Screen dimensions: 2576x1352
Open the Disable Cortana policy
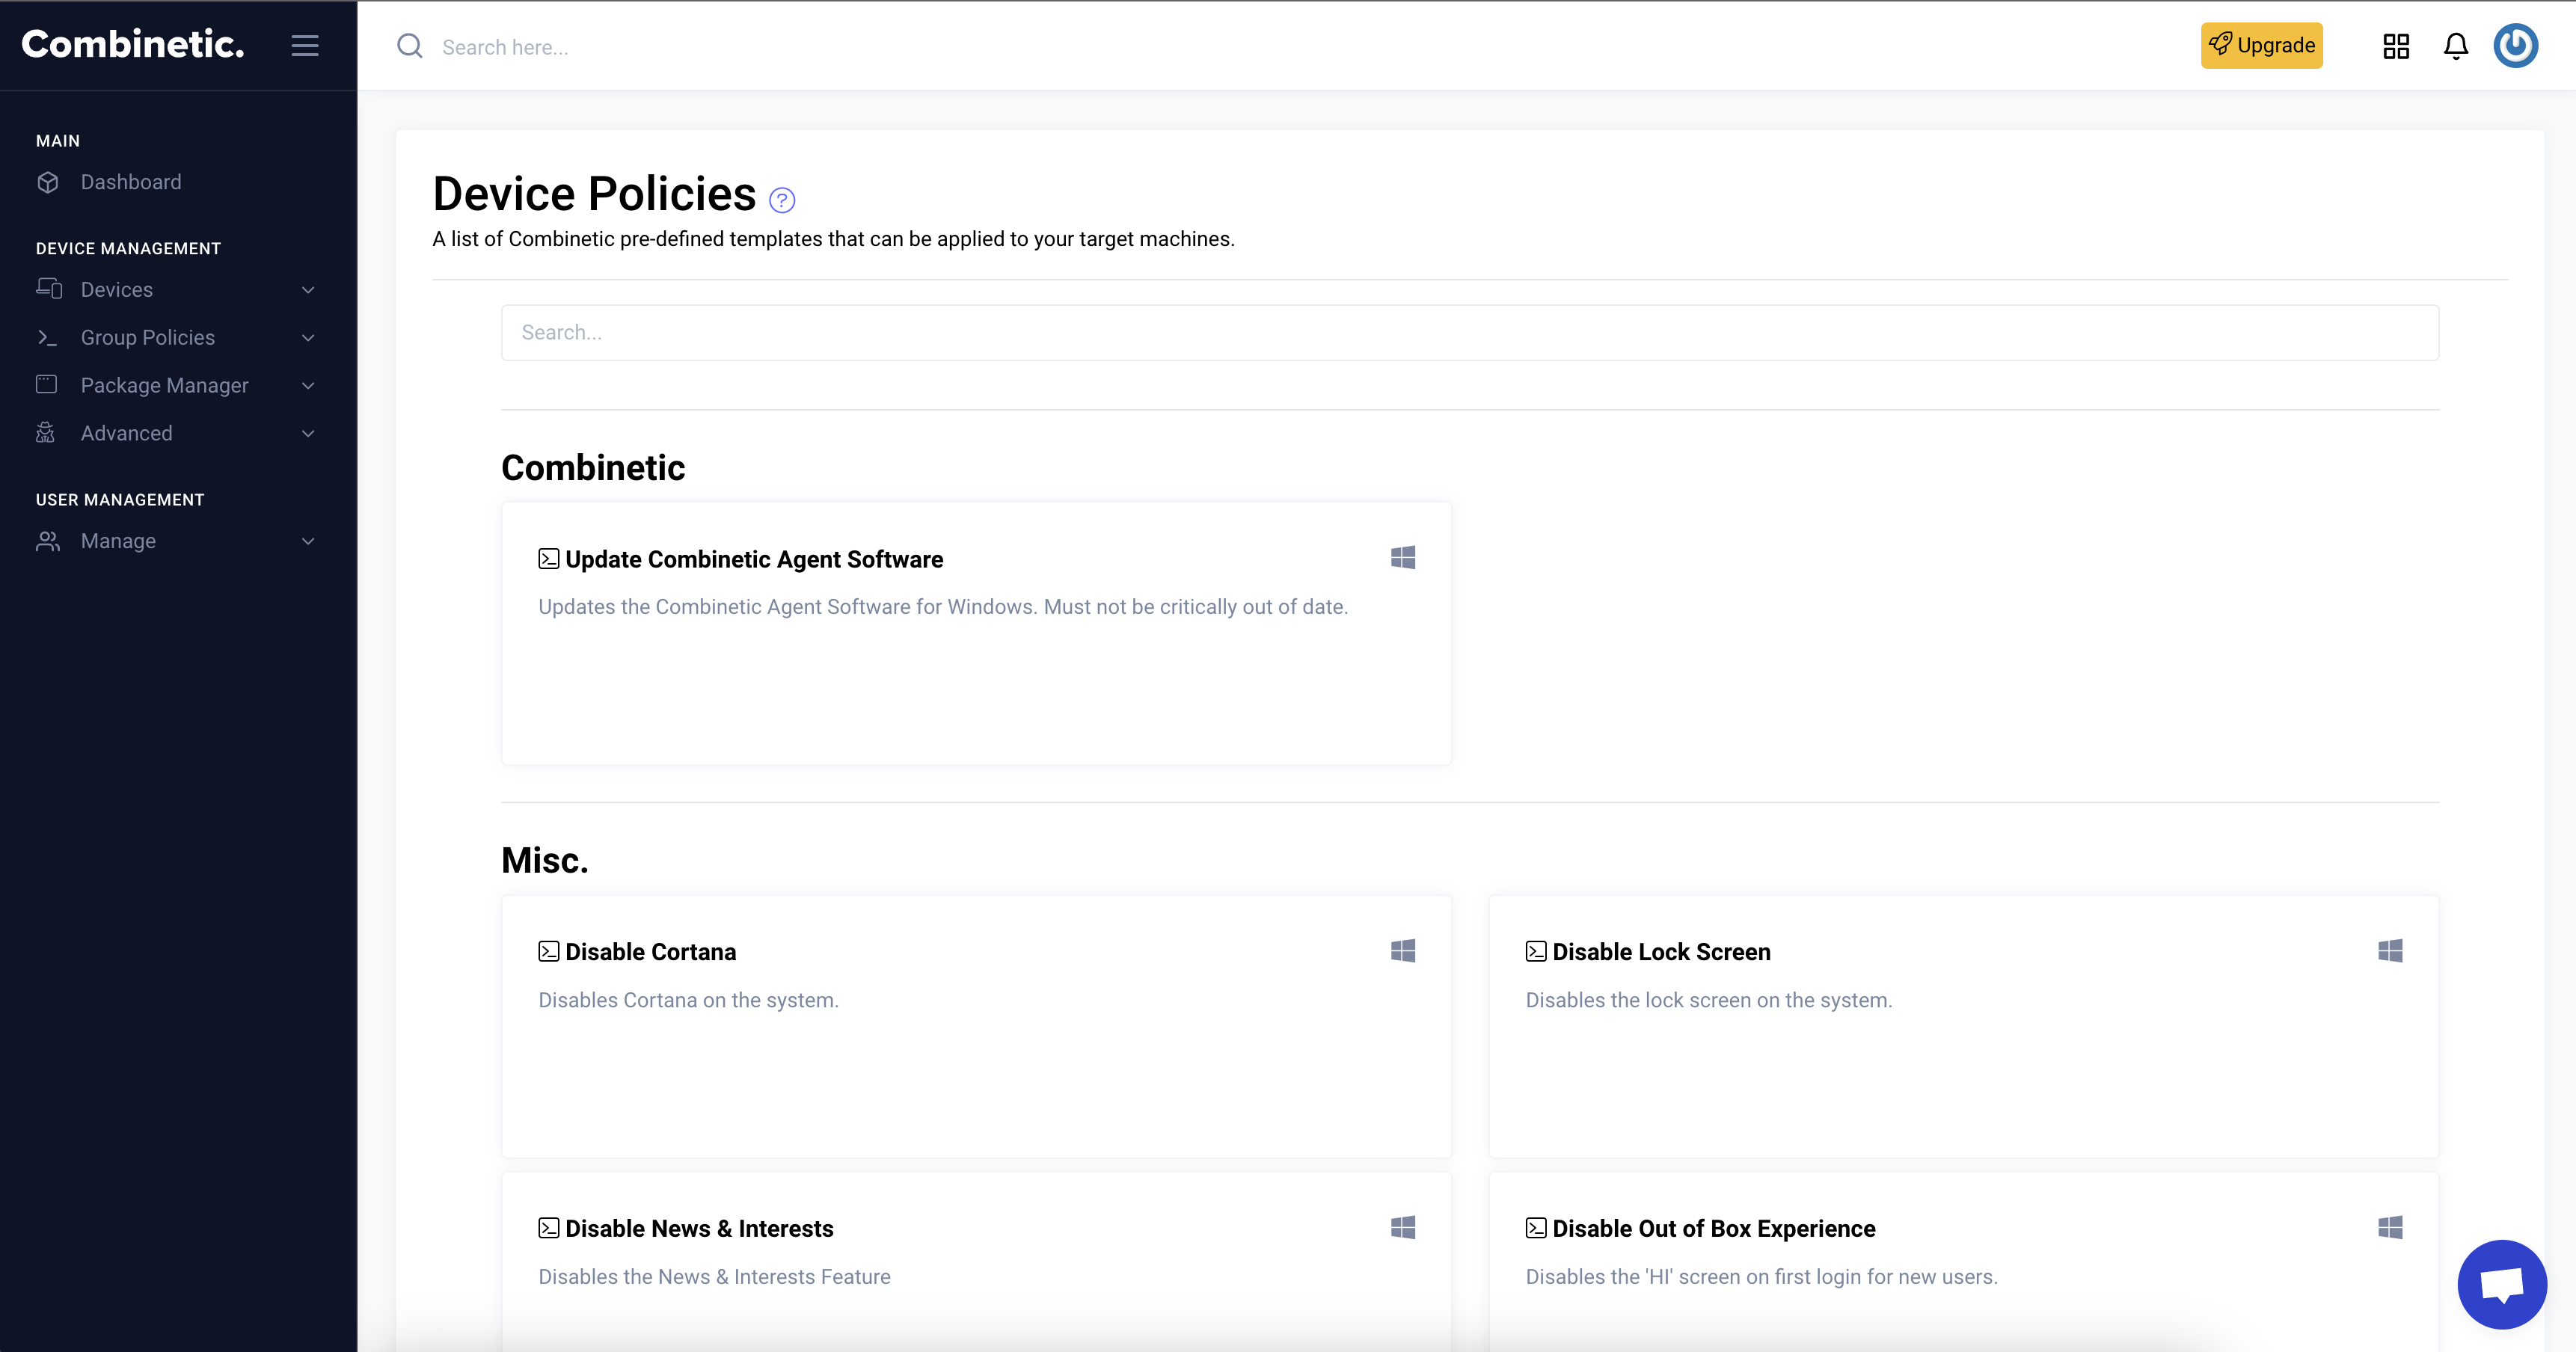click(651, 953)
